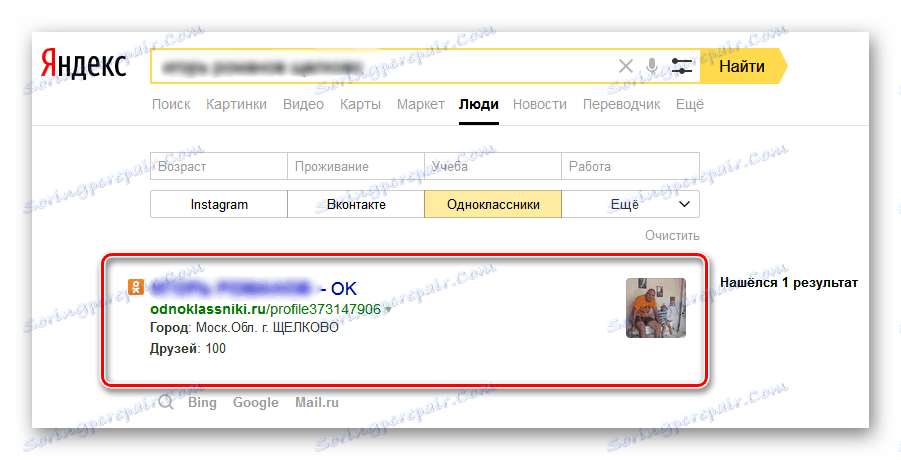Toggle the Instagram network filter
901x460 pixels.
pyautogui.click(x=219, y=204)
